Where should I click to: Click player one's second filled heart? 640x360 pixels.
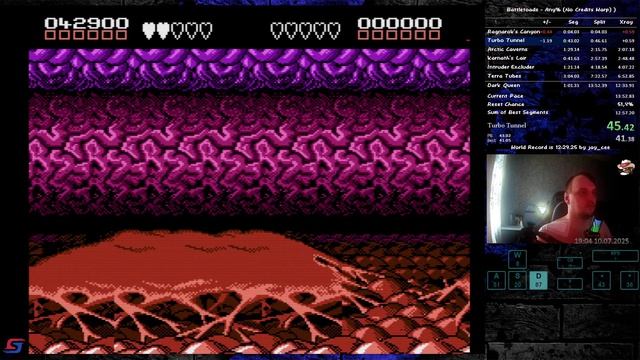[x=163, y=31]
